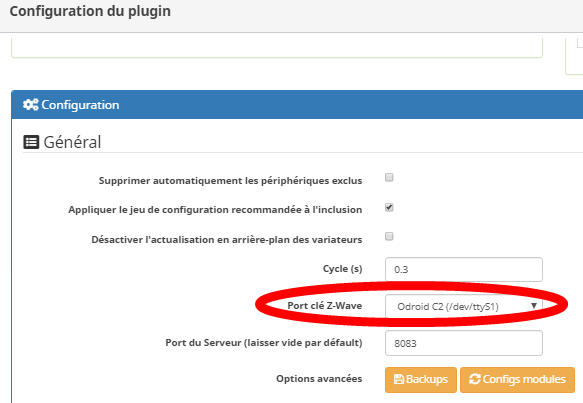The height and width of the screenshot is (403, 583).
Task: Click the gears icon in Configuration header
Action: click(30, 104)
